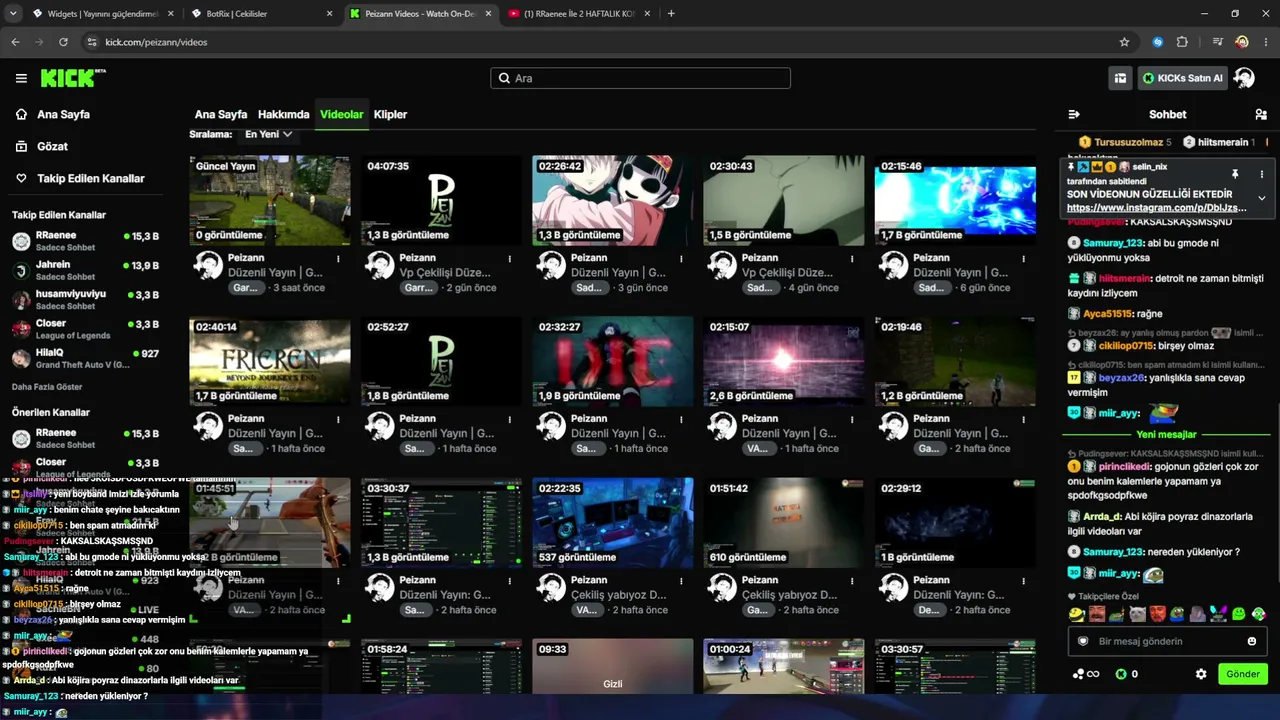This screenshot has width=1280, height=720.
Task: Go to Kick home via the logo
Action: tap(73, 78)
